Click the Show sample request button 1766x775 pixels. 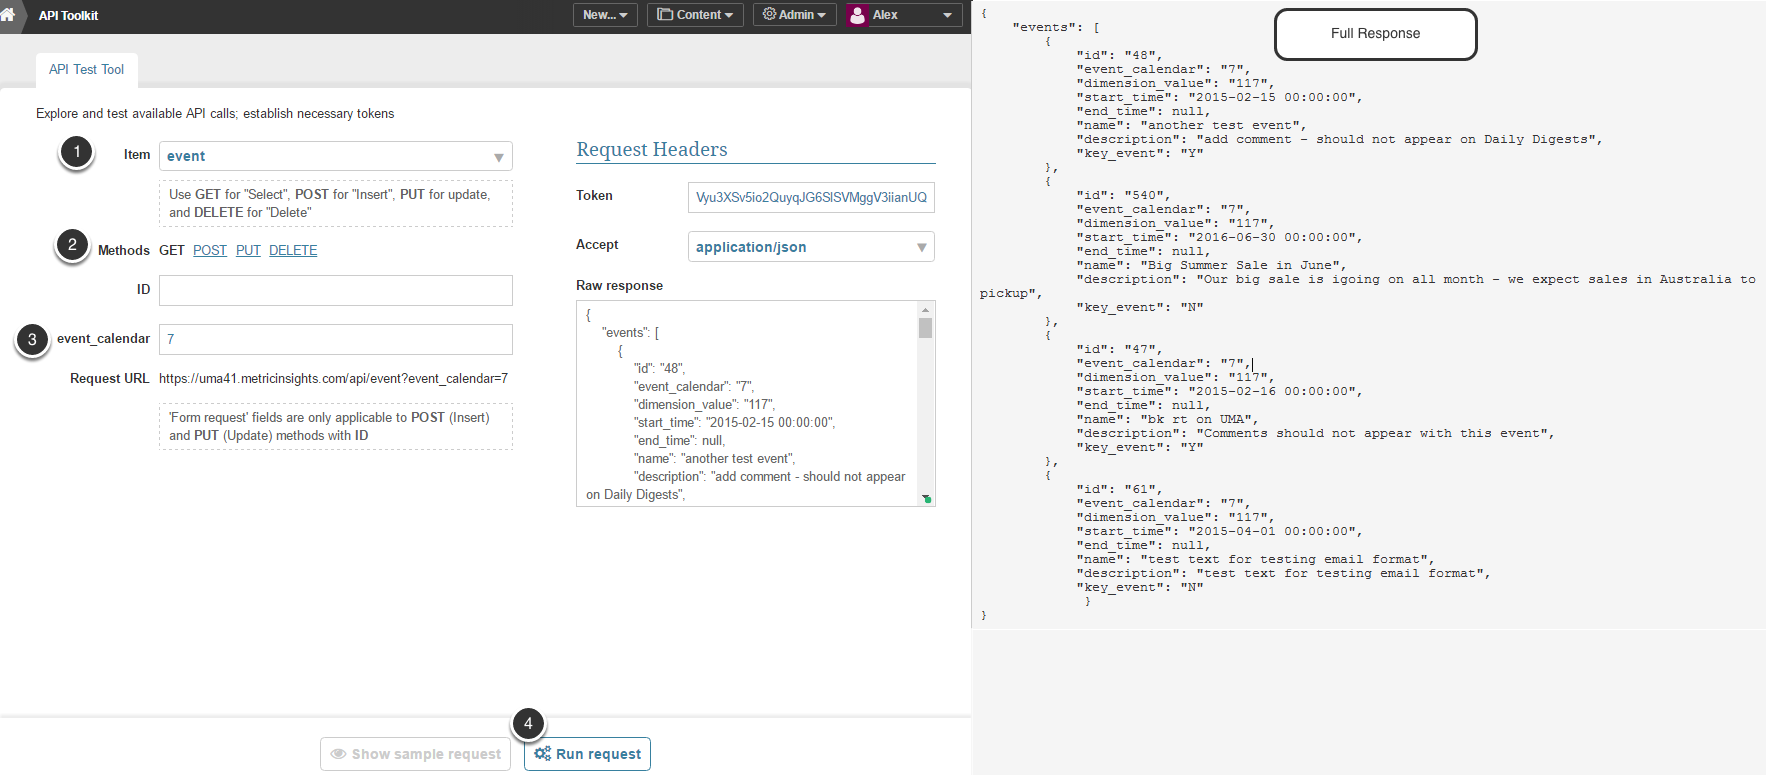coord(416,754)
